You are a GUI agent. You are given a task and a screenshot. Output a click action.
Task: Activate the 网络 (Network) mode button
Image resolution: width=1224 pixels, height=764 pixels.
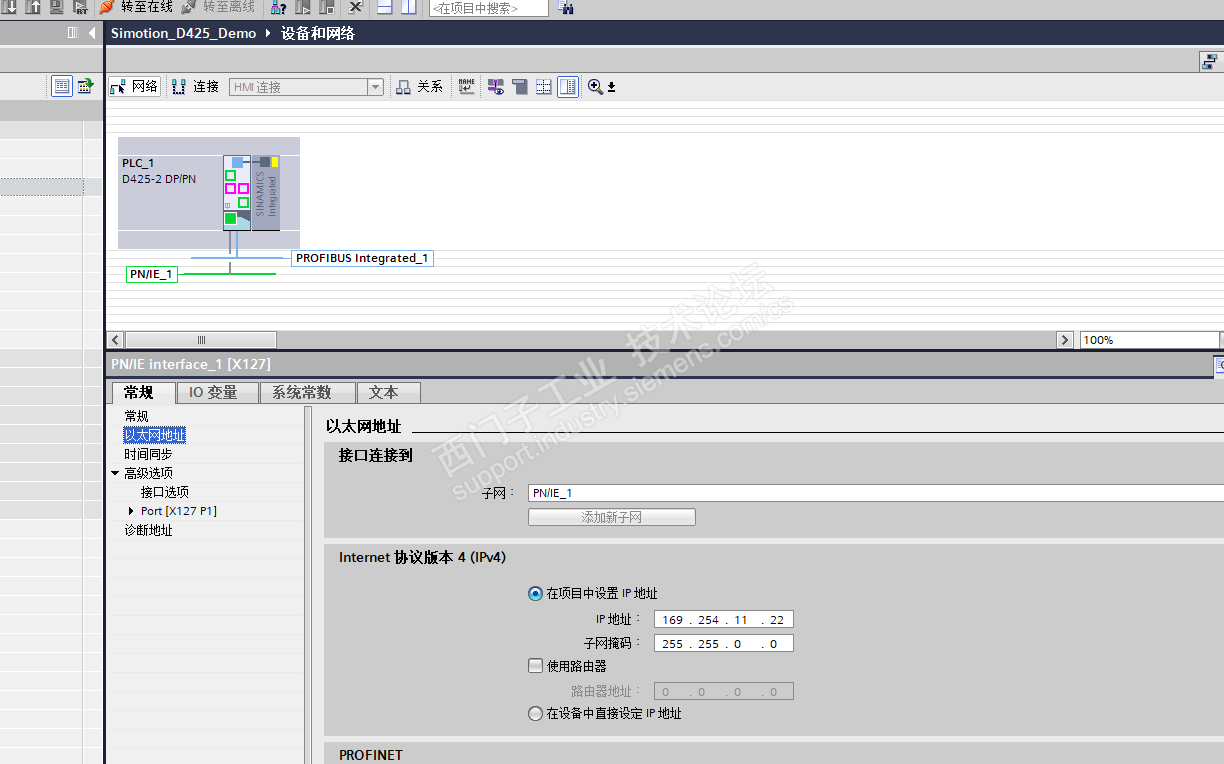pos(134,87)
